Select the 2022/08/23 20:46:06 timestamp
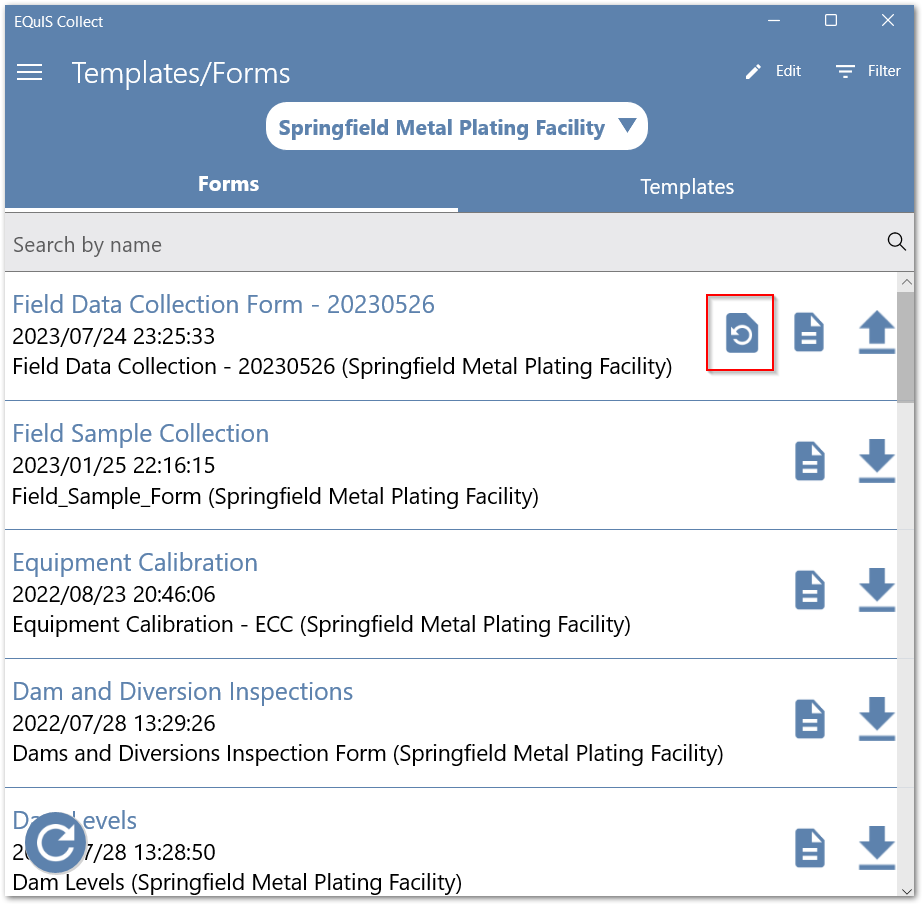The image size is (923, 905). [114, 594]
